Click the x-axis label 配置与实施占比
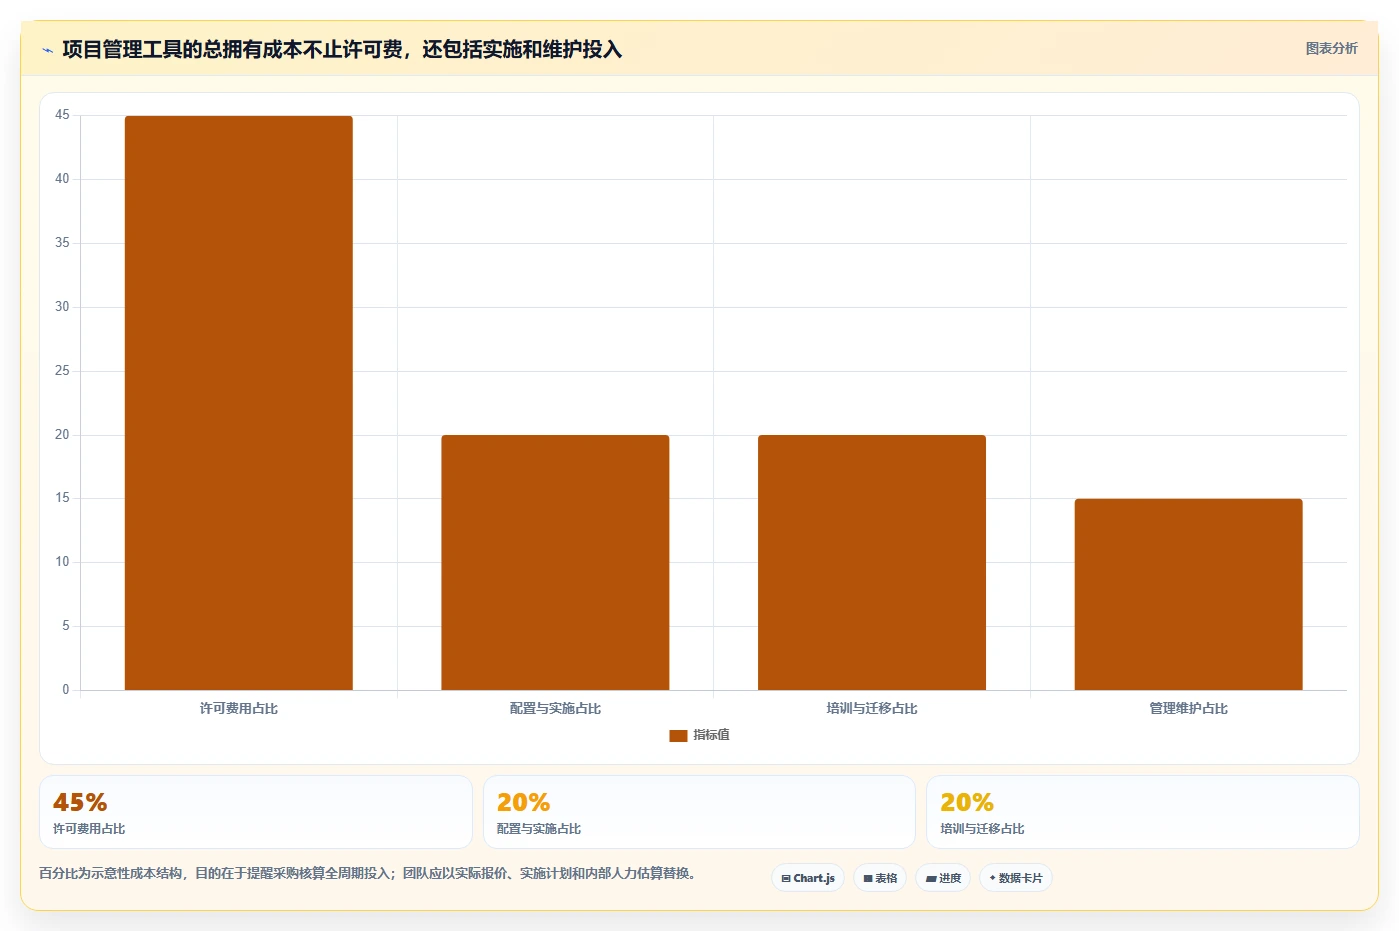 [555, 708]
